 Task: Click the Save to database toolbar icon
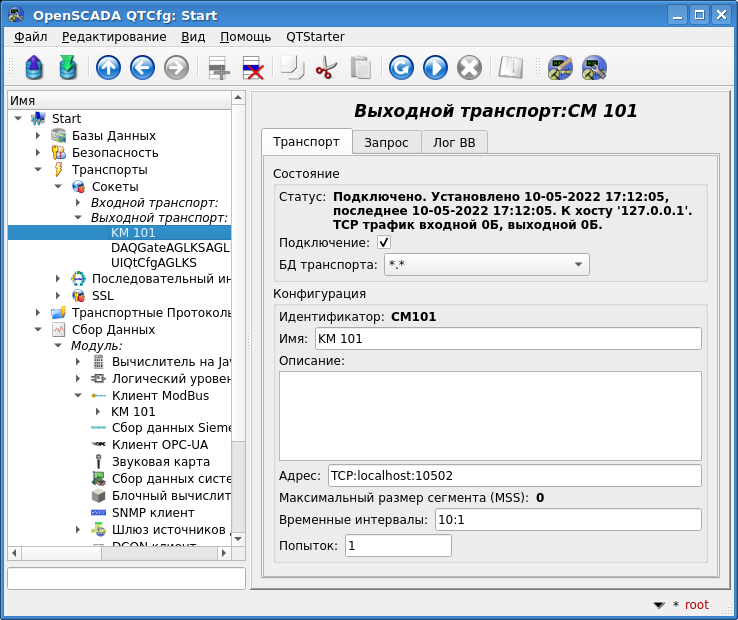(68, 67)
